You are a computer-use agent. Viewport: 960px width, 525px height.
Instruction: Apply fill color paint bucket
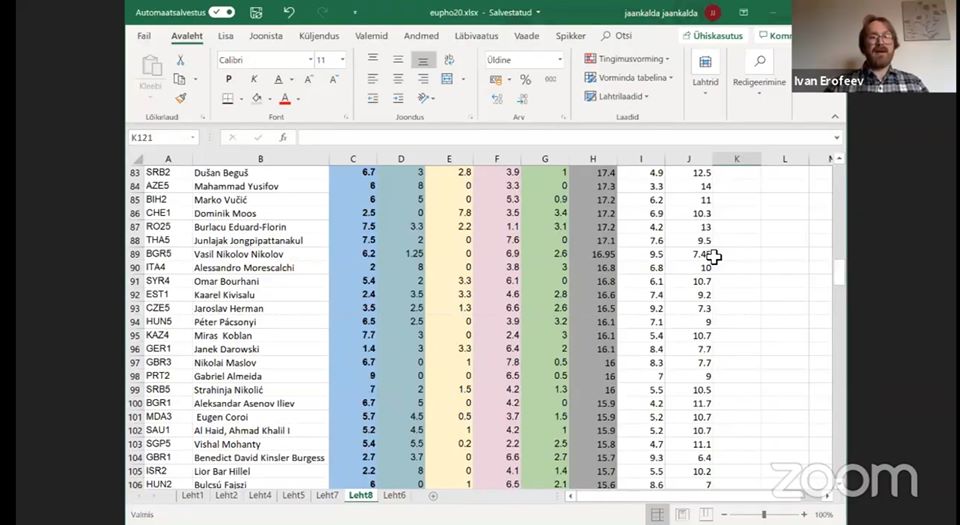[x=257, y=99]
